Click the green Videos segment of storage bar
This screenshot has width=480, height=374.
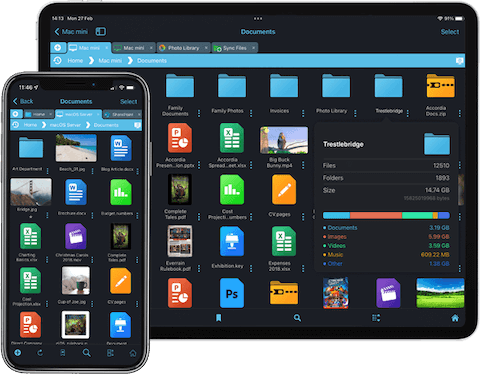[x=417, y=216]
